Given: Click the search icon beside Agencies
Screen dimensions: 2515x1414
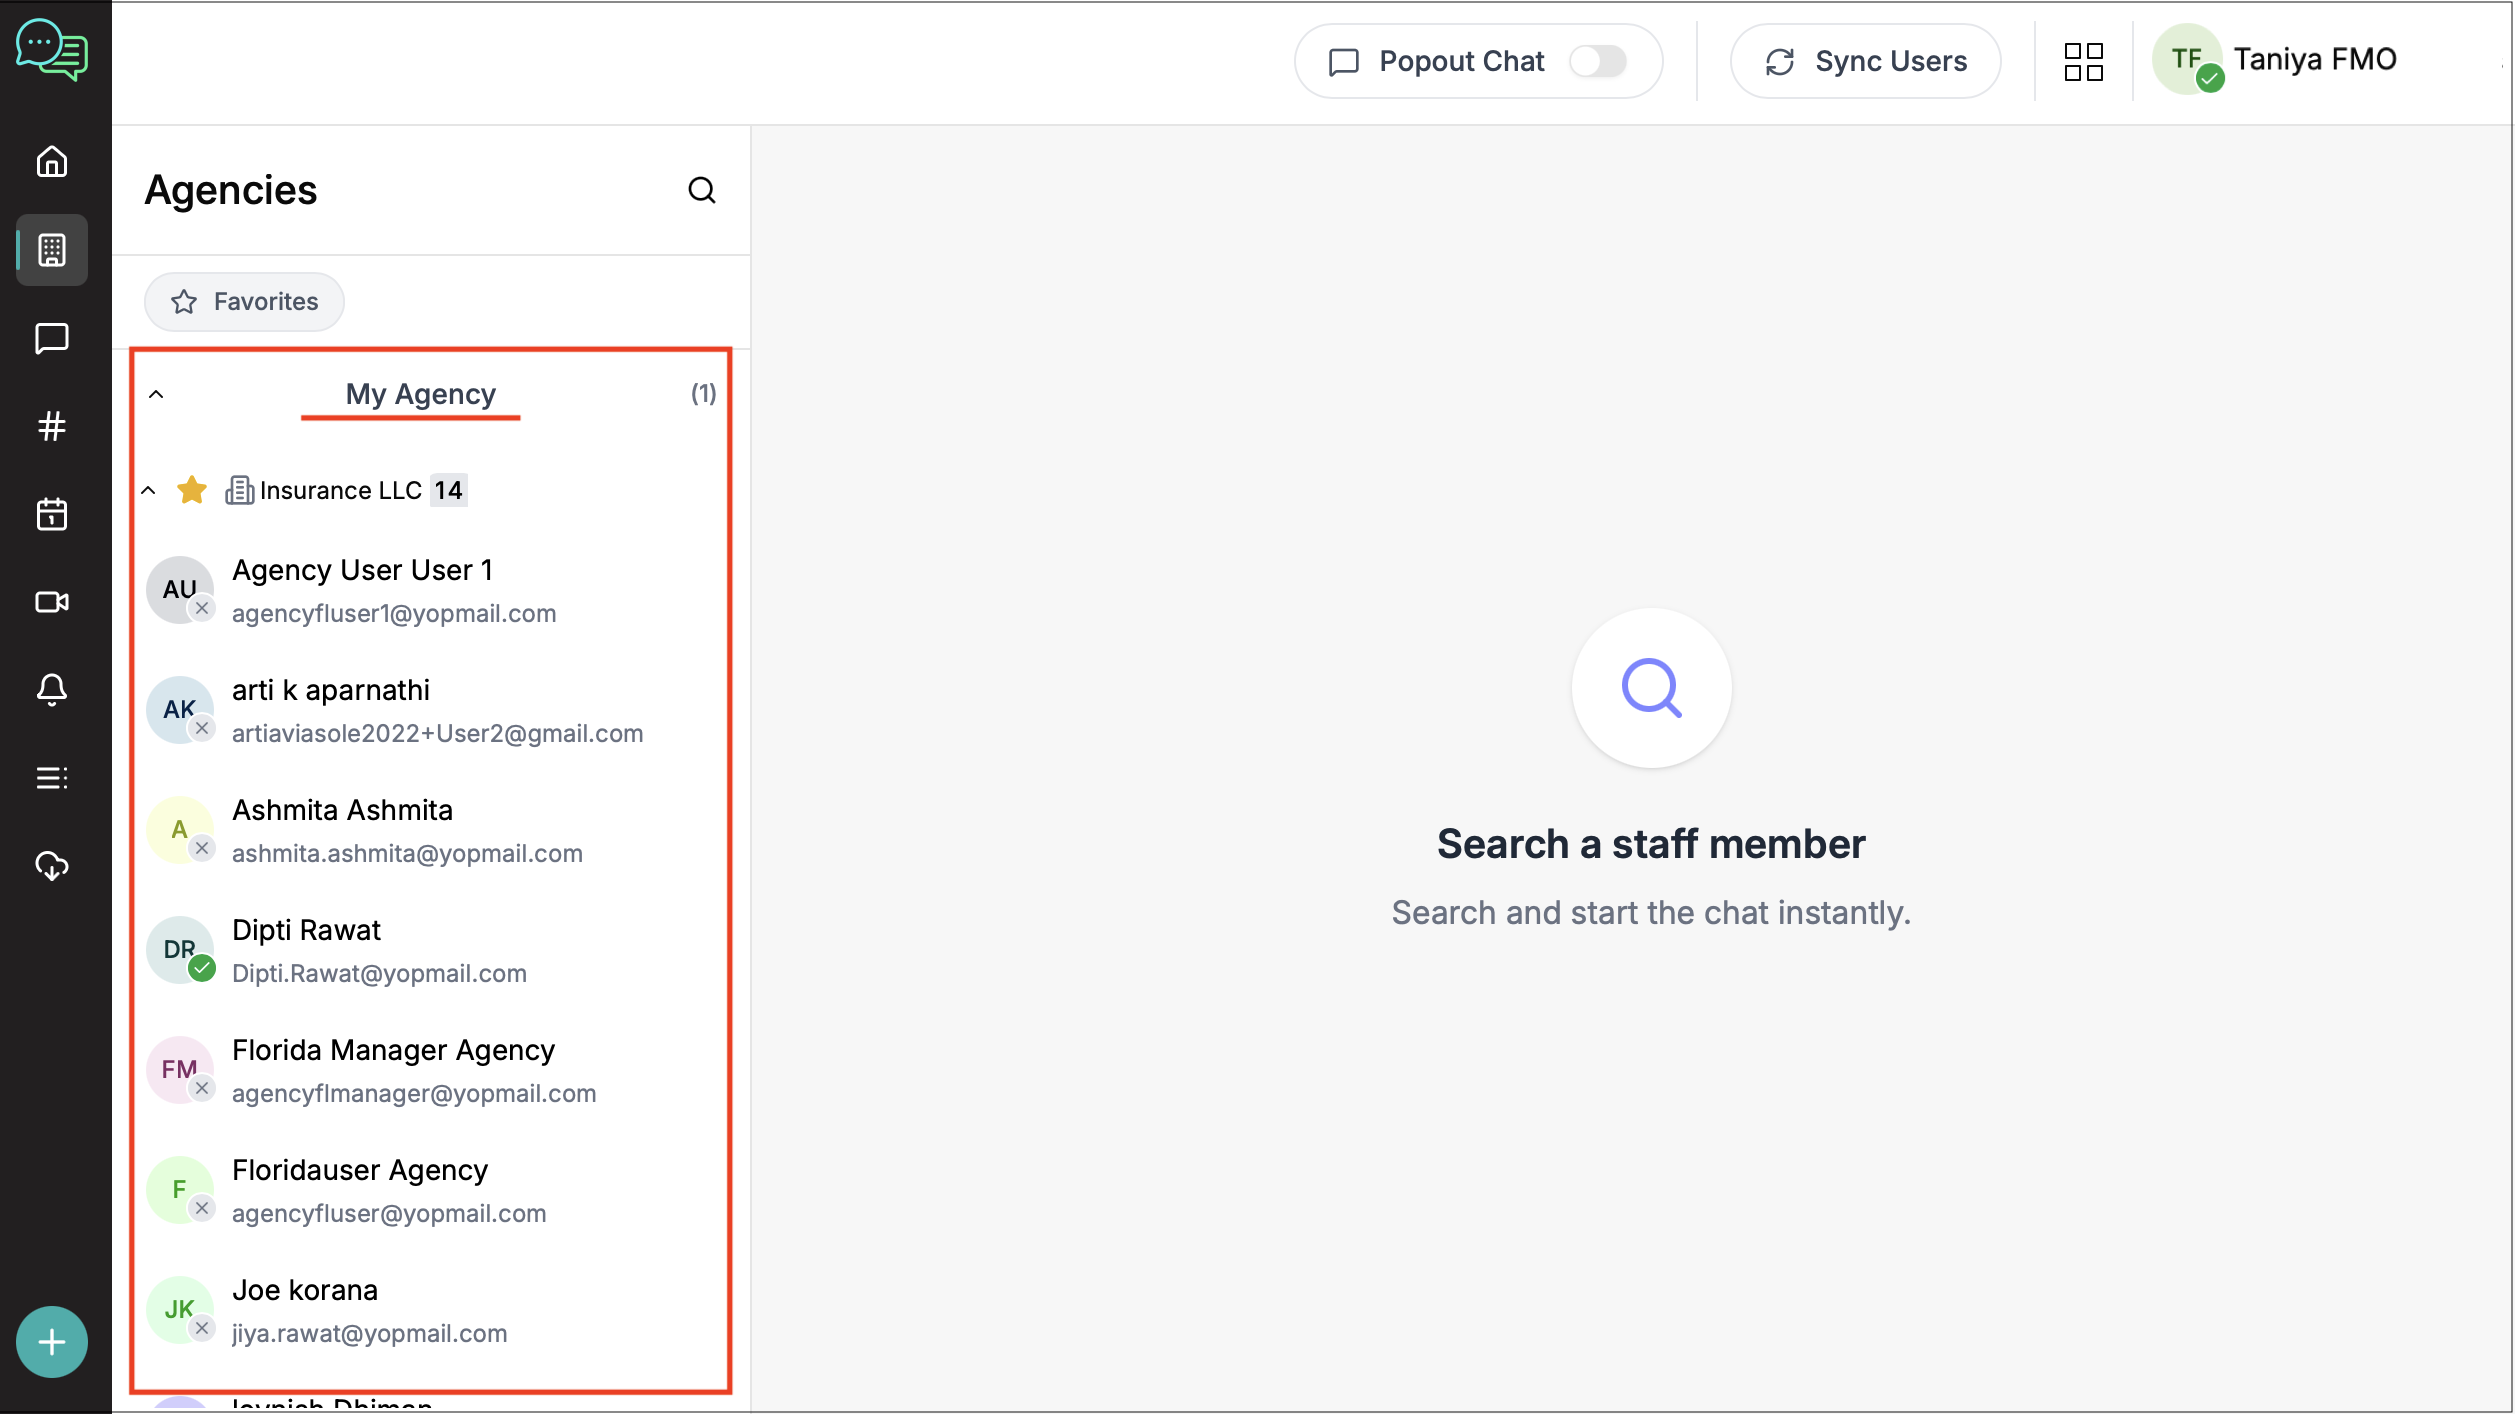Looking at the screenshot, I should pyautogui.click(x=702, y=190).
